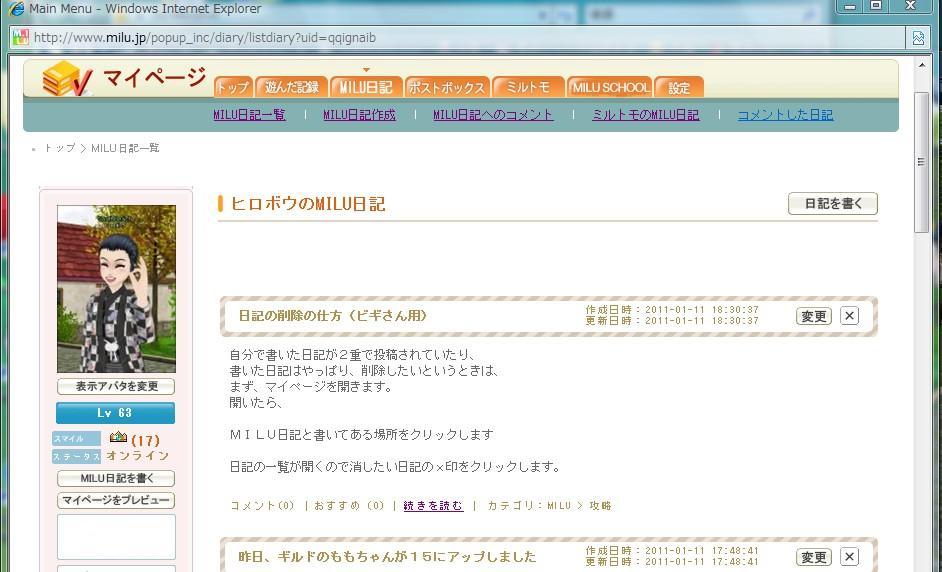Click the page favicon in address bar
942x572 pixels.
[20, 38]
